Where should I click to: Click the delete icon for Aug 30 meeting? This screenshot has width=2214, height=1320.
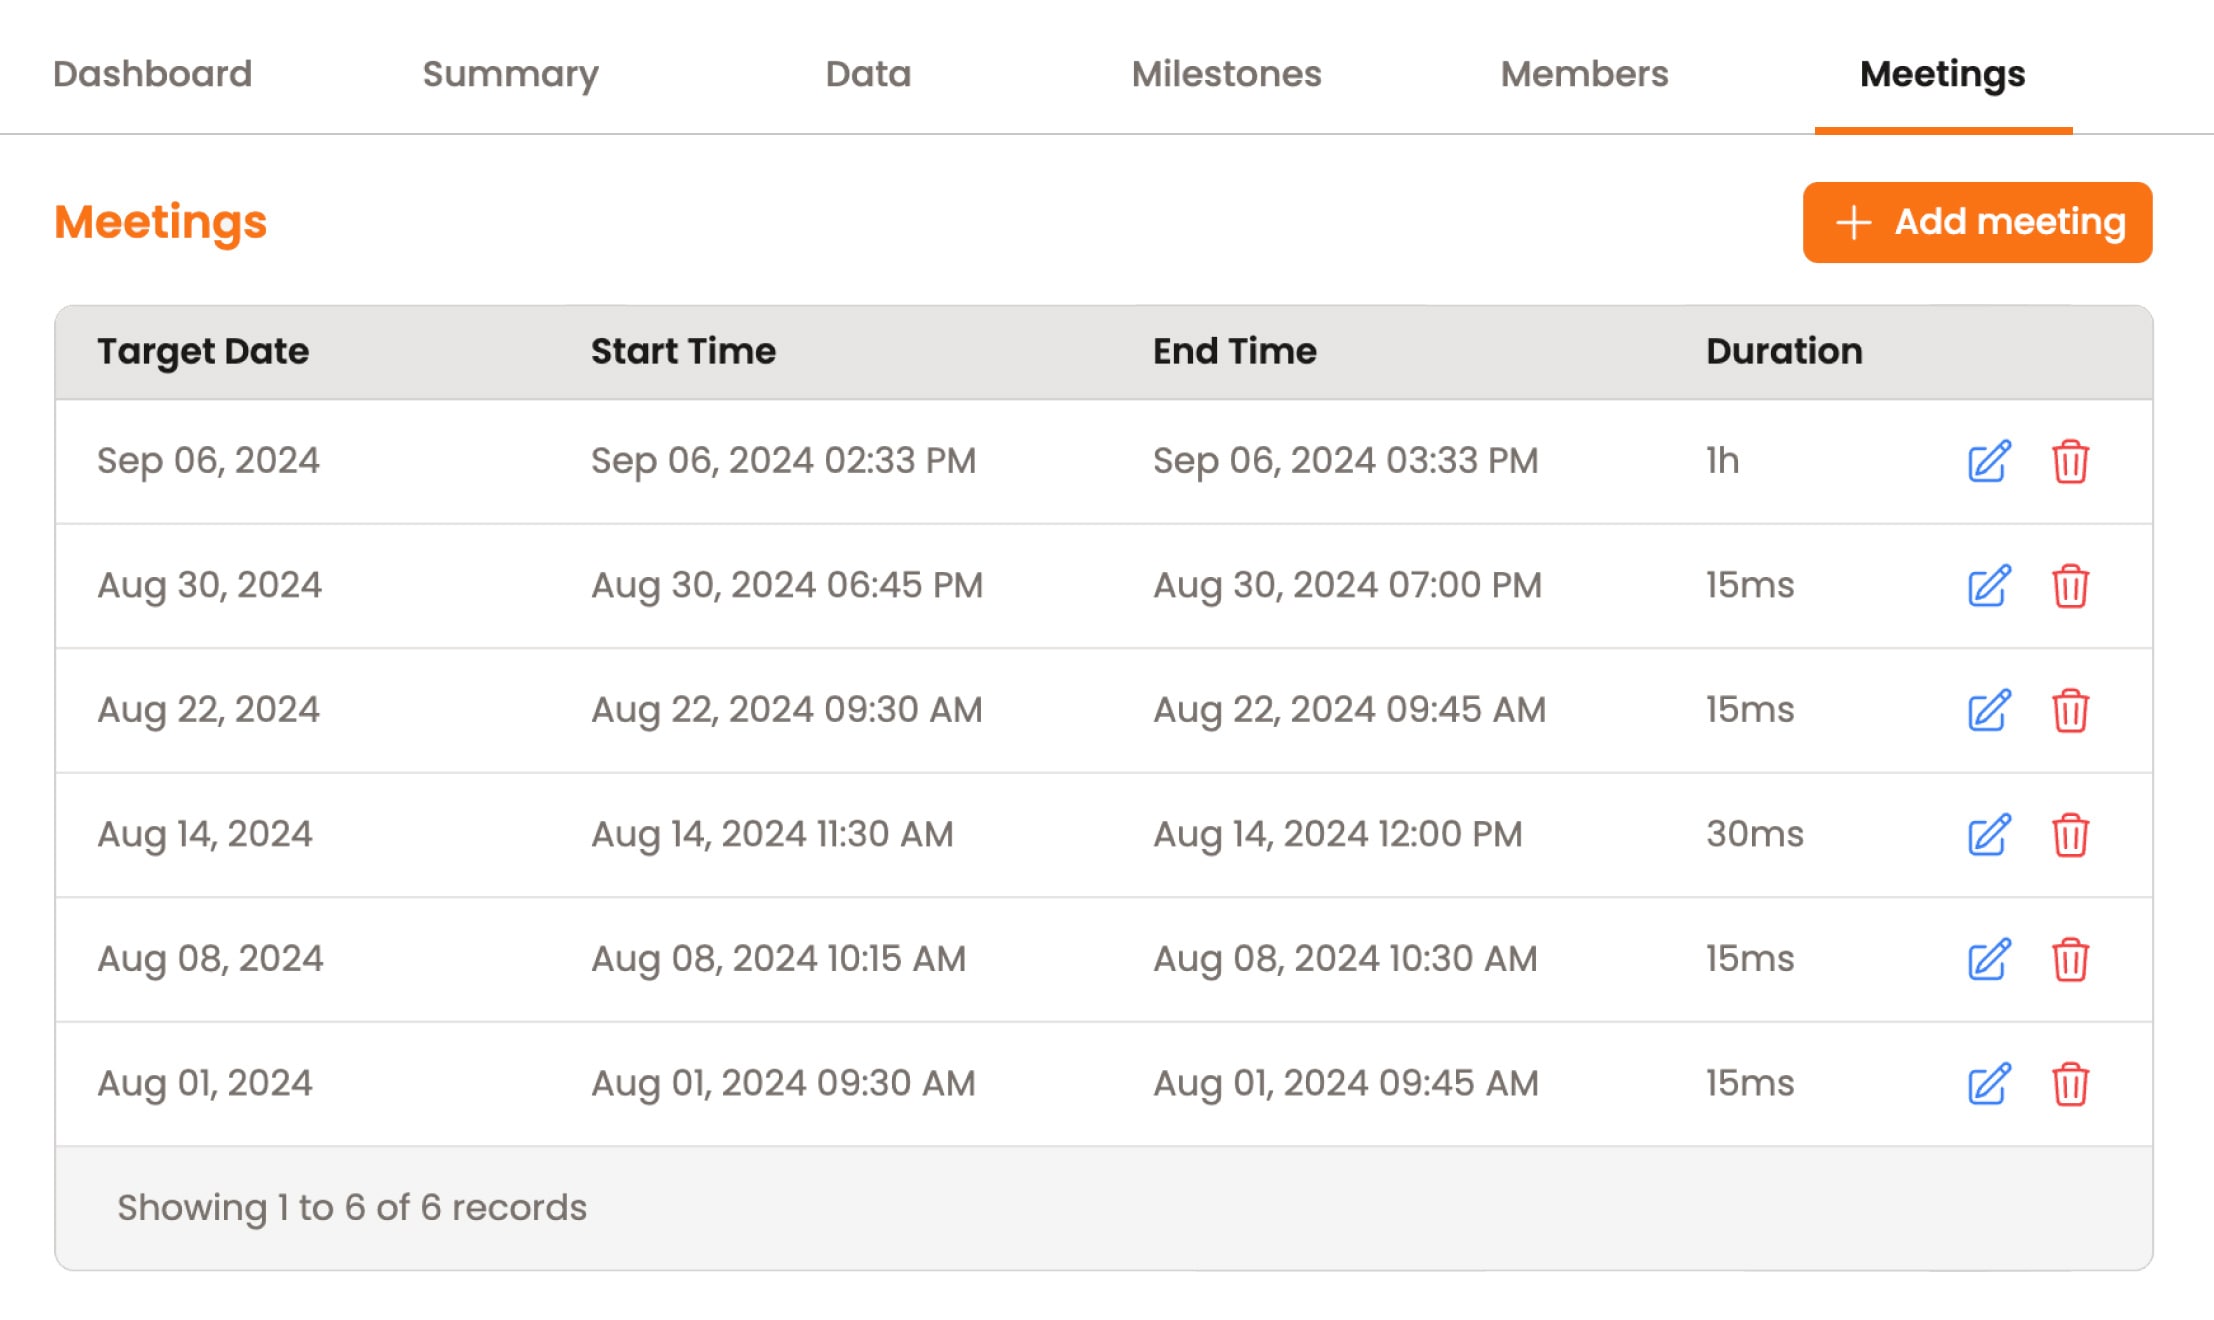[2071, 583]
